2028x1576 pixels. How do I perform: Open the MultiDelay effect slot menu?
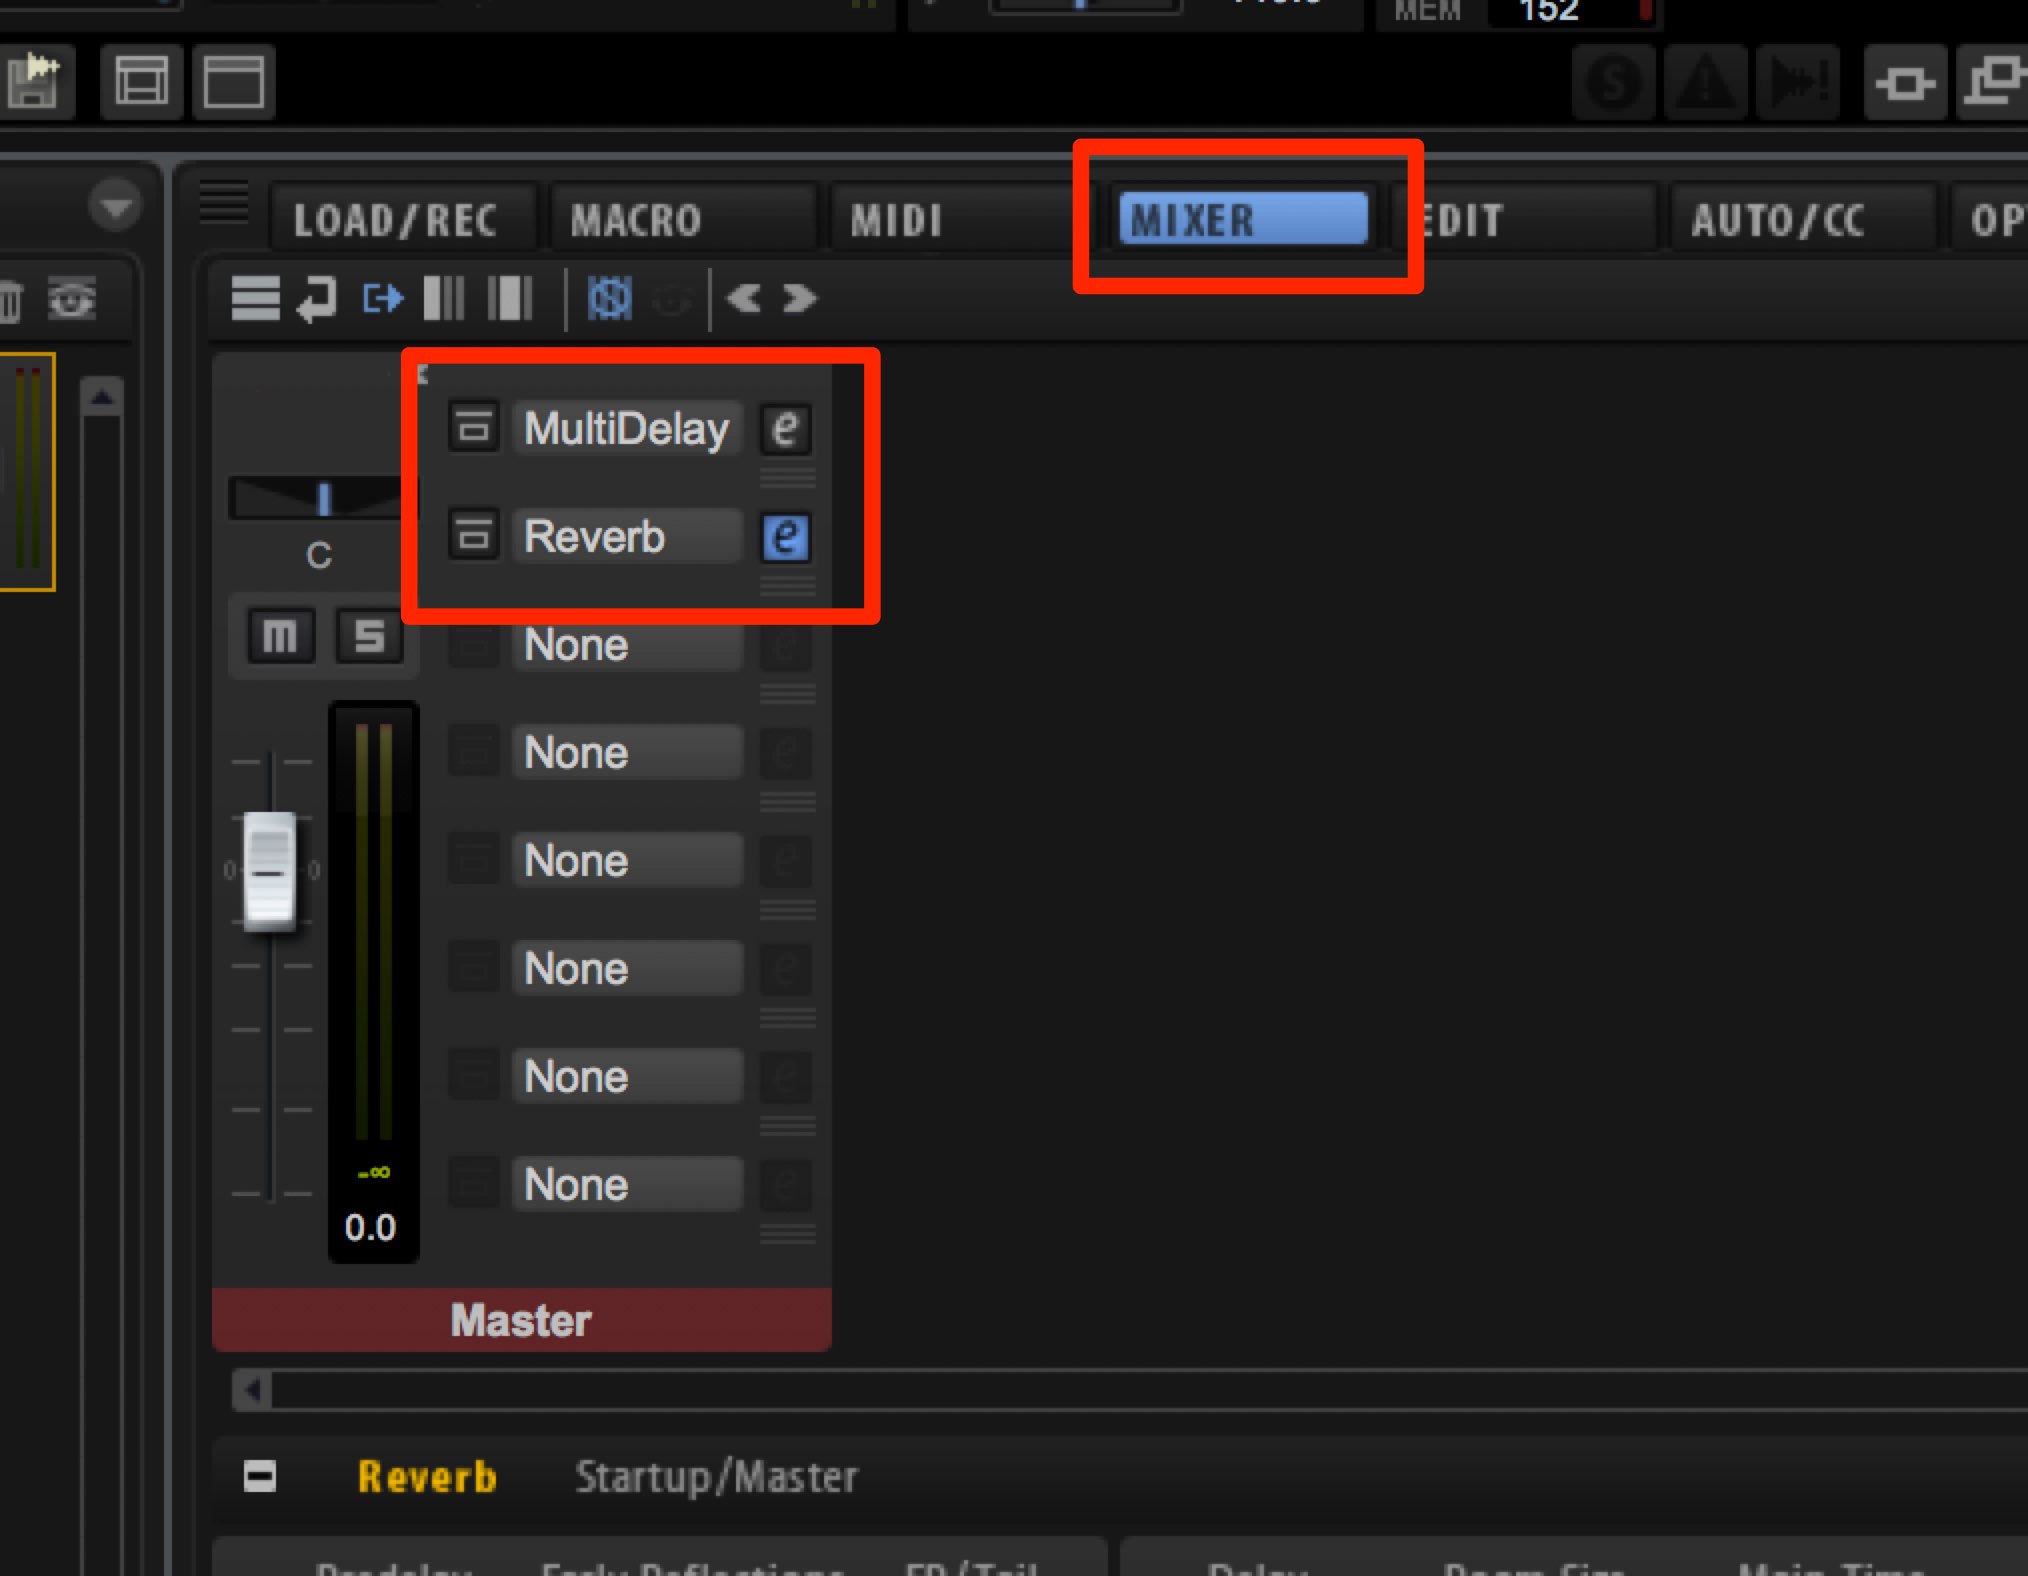[627, 428]
